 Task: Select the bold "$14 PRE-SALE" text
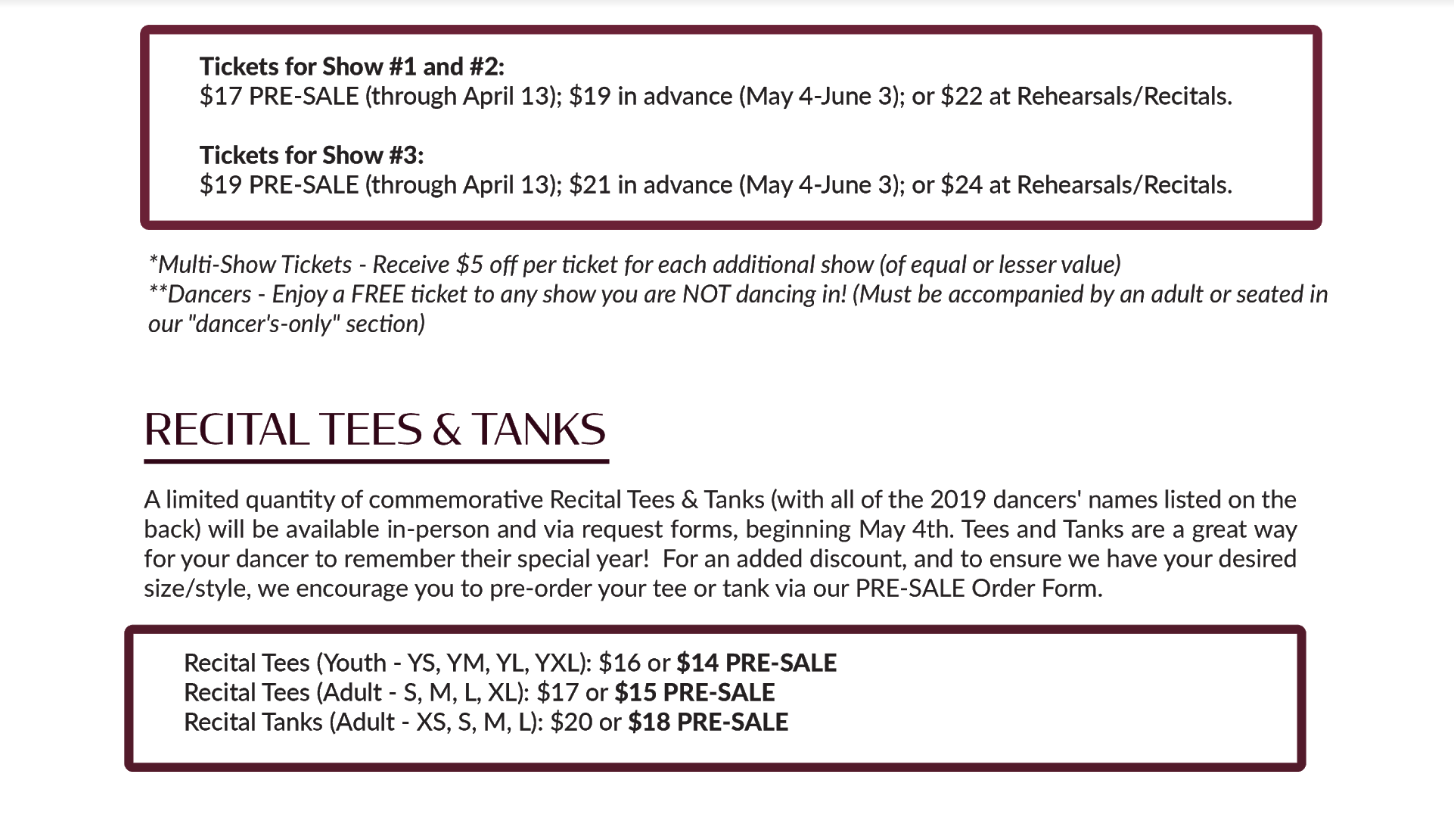(x=756, y=663)
